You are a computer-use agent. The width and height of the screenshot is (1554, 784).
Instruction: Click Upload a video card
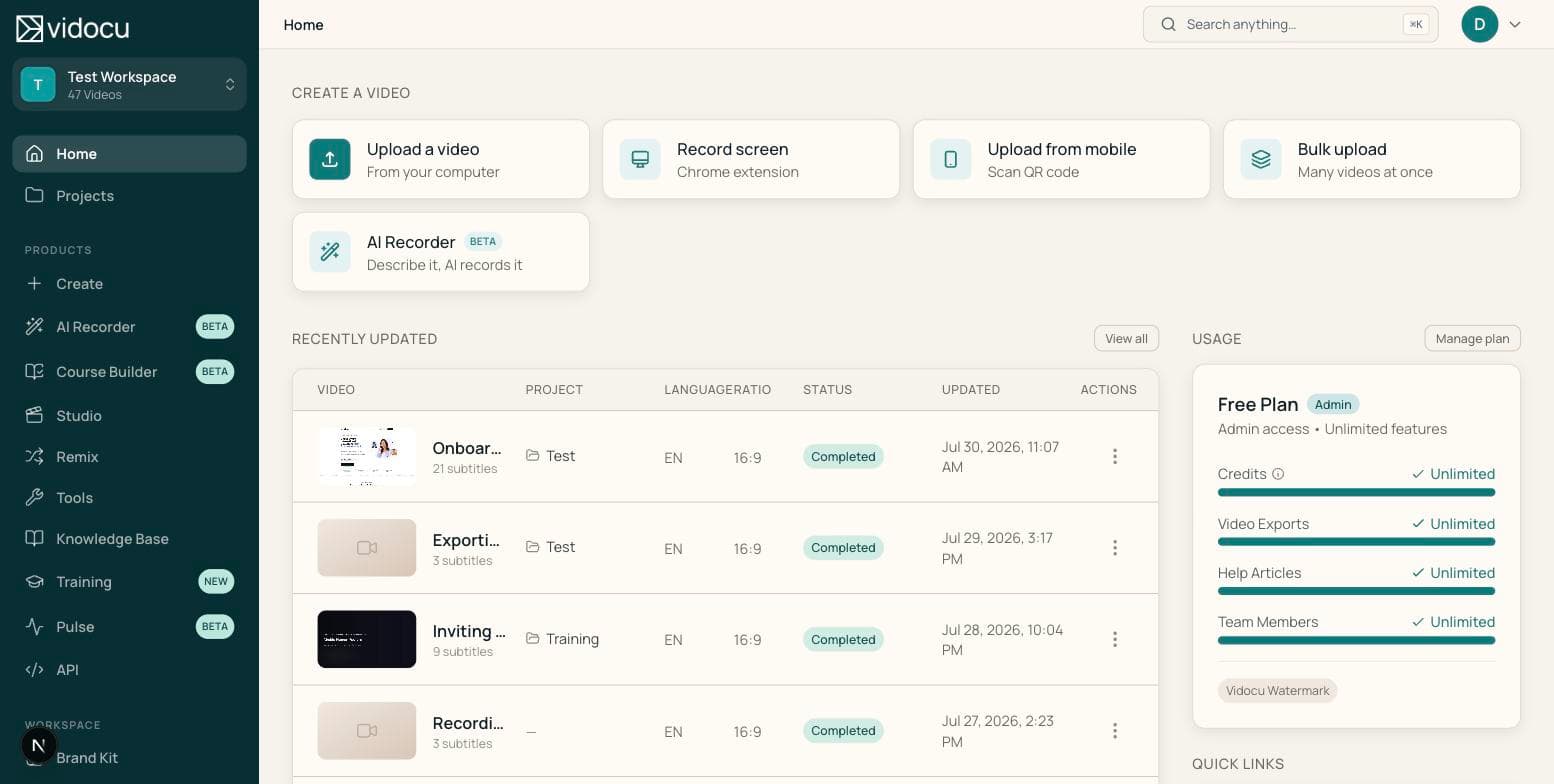pyautogui.click(x=441, y=159)
